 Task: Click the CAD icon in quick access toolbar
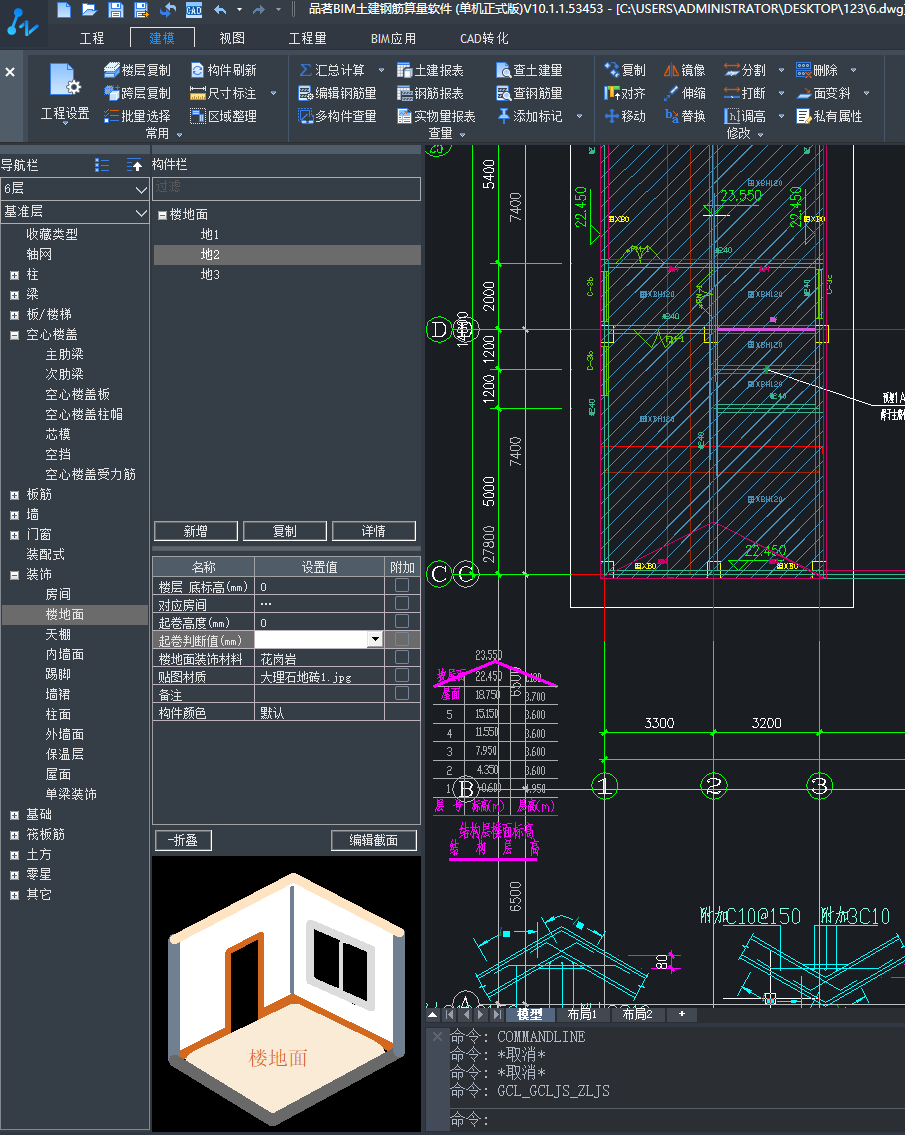coord(194,9)
